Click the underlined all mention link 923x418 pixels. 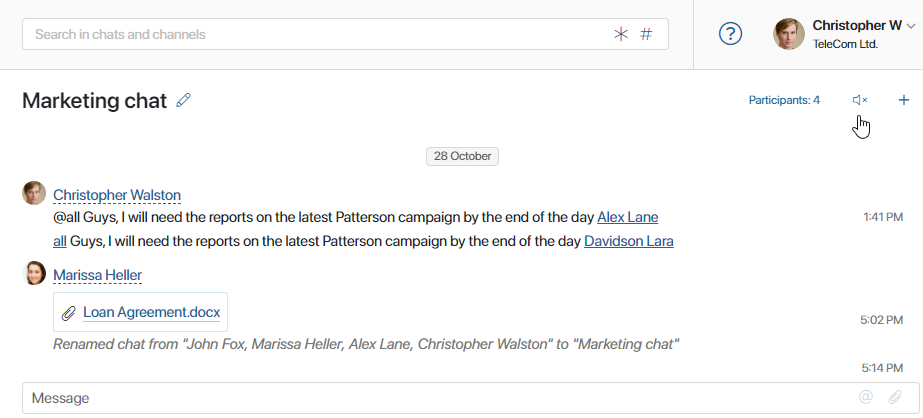tap(59, 241)
